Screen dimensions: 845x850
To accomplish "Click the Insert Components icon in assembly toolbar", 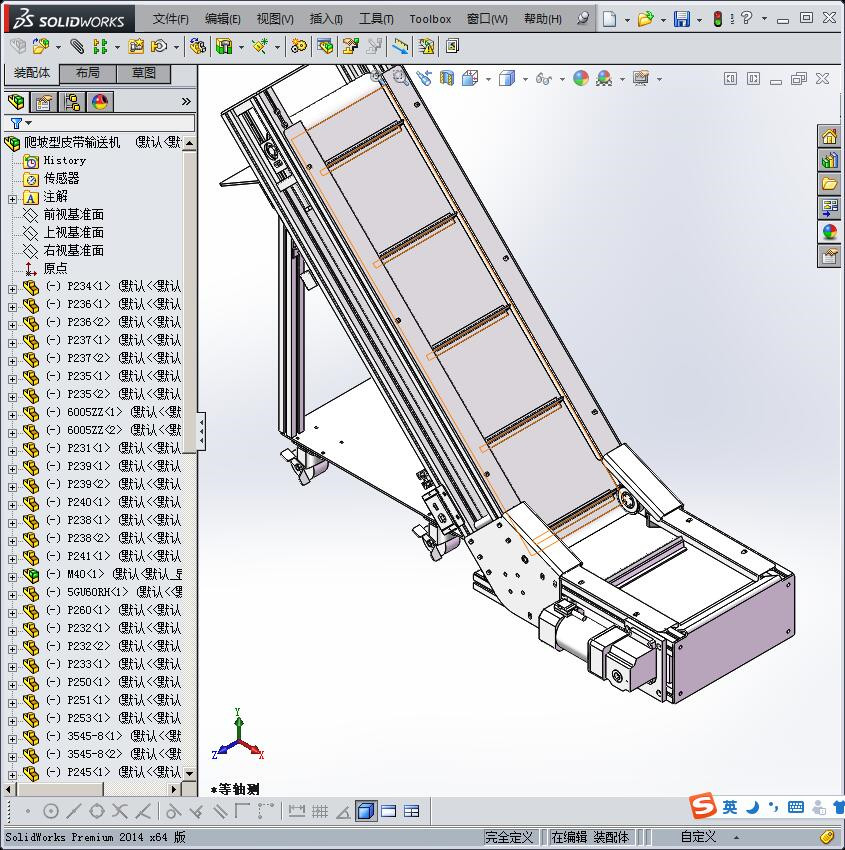I will point(40,47).
